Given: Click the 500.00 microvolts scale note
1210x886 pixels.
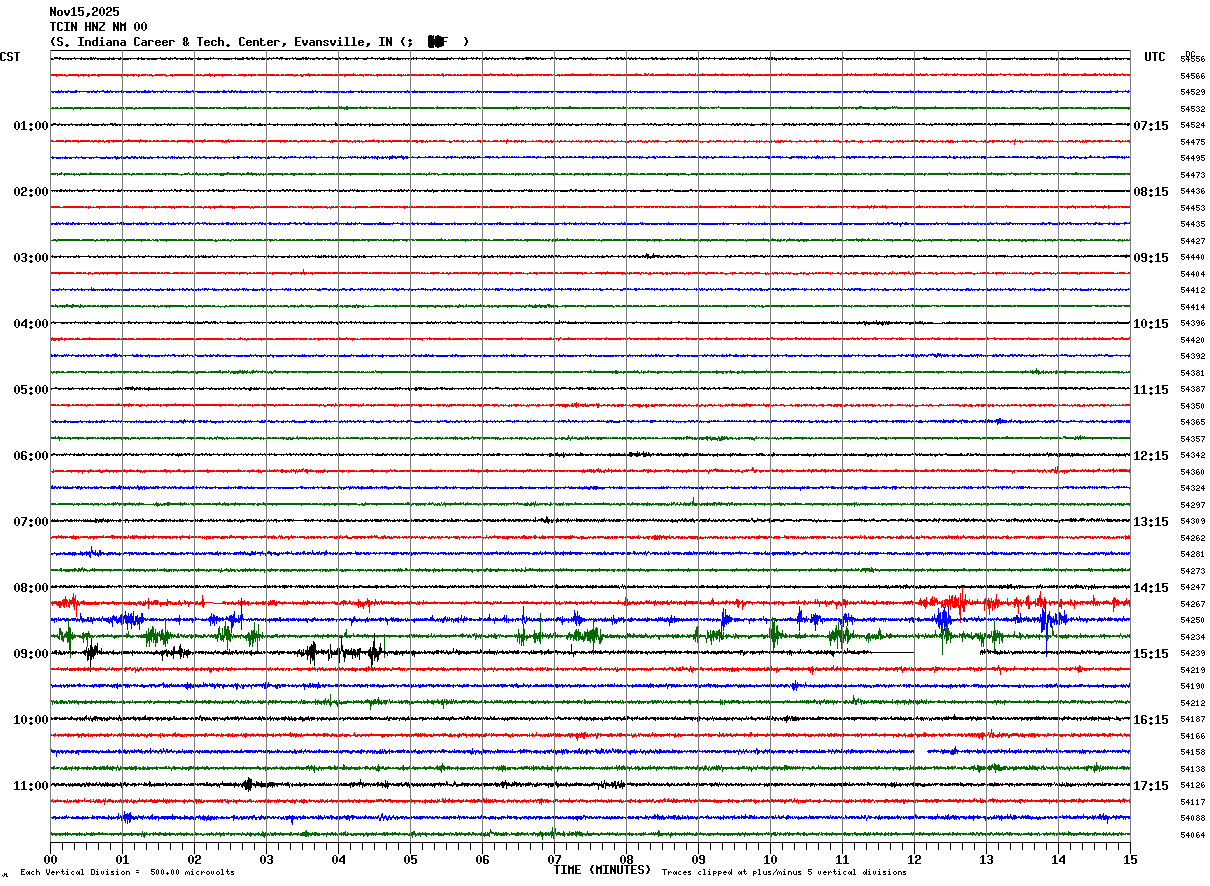Looking at the screenshot, I should coord(192,872).
